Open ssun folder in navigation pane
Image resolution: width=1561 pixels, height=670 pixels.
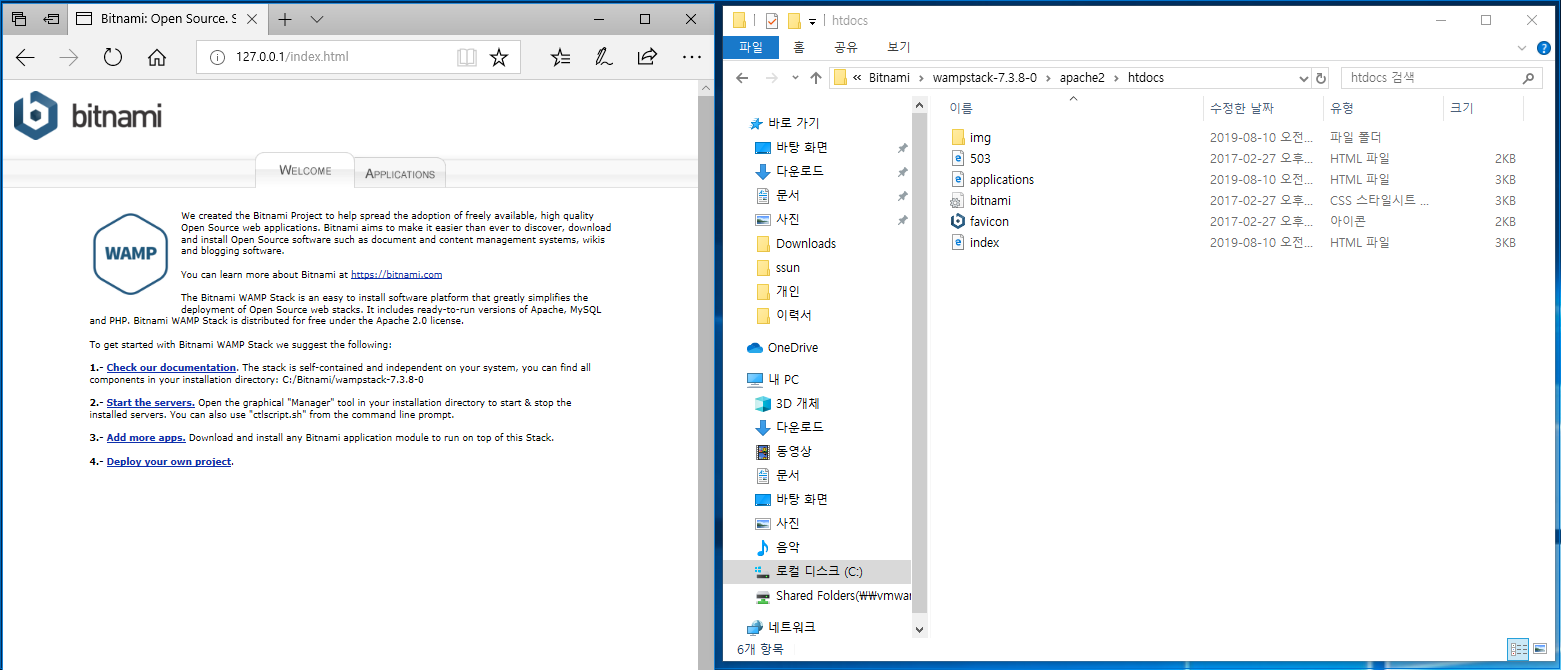tap(787, 267)
